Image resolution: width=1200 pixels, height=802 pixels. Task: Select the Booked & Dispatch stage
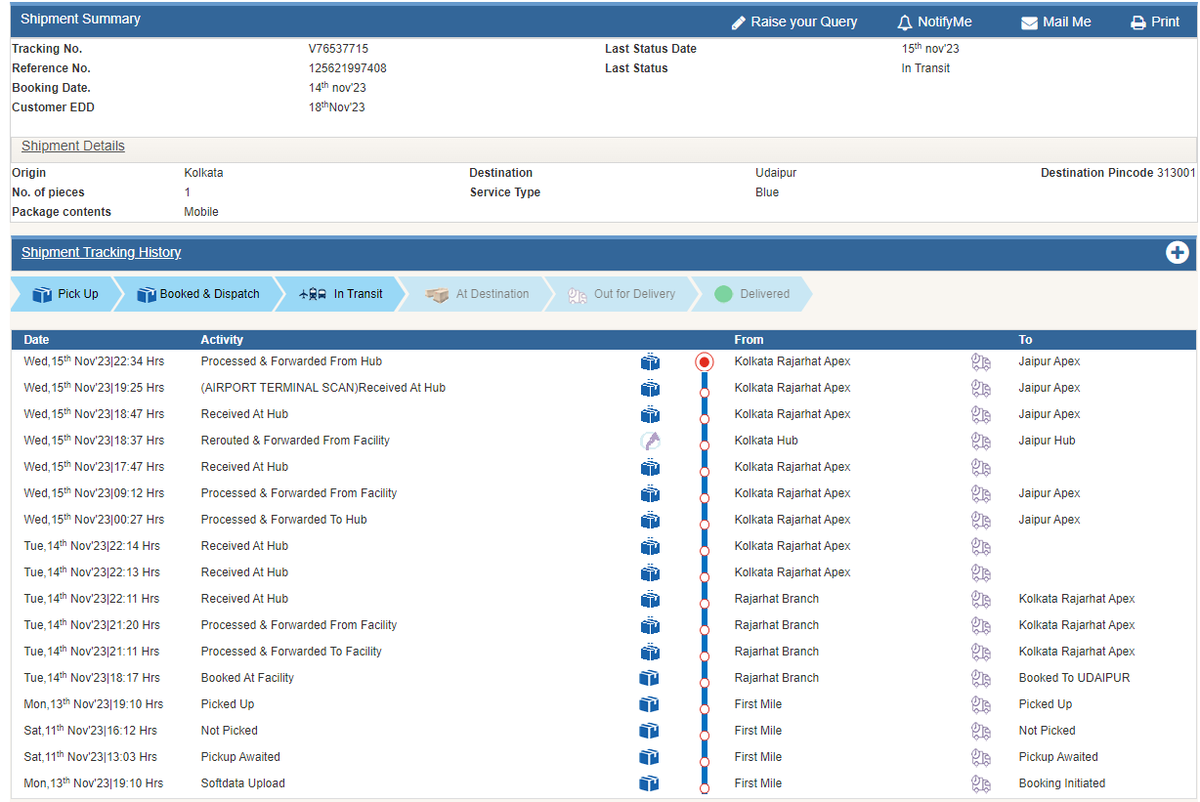point(198,294)
